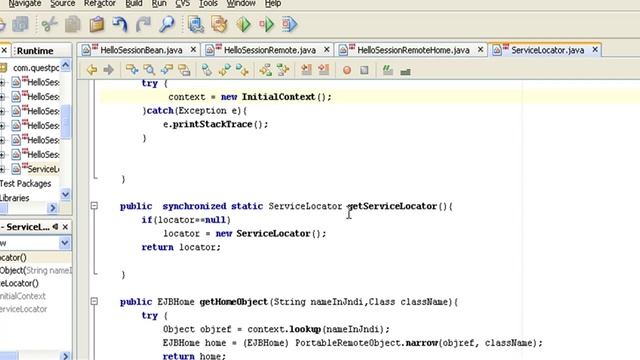Close the HelloSessionBean.java tab
The height and width of the screenshot is (360, 640).
click(x=193, y=50)
